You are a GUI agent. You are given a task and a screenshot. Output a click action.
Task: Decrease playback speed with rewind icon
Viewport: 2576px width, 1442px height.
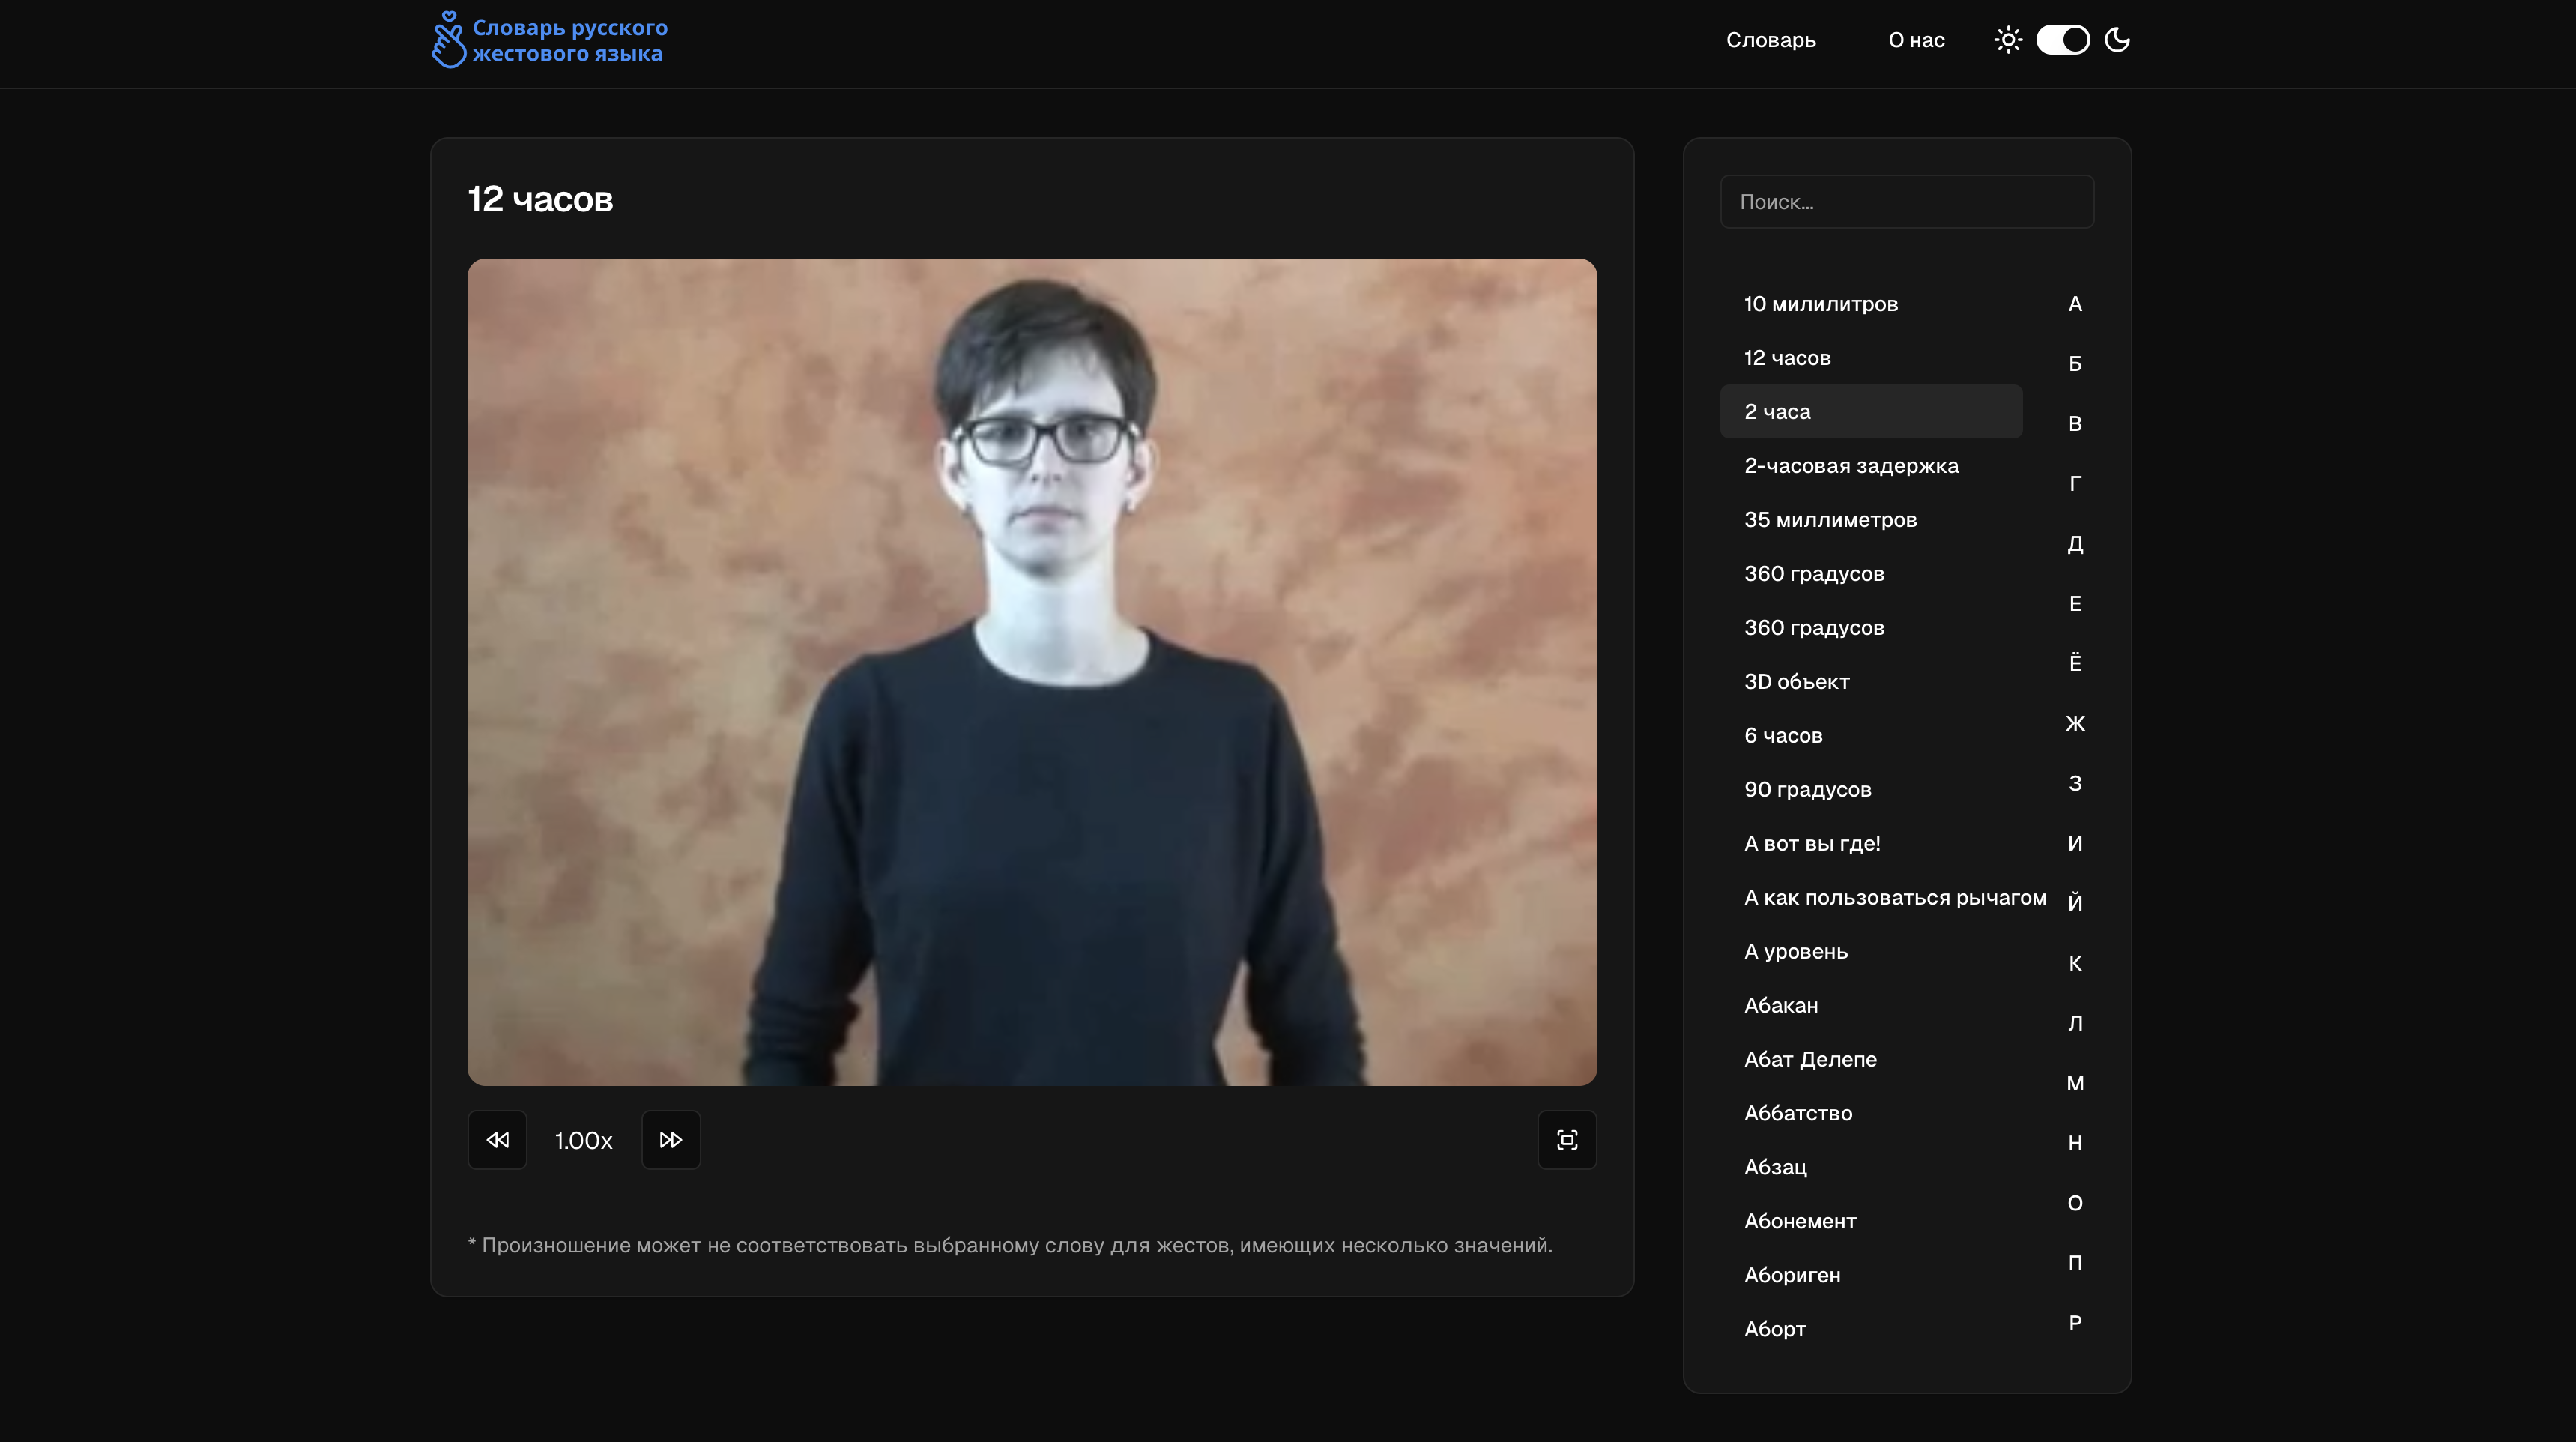497,1140
